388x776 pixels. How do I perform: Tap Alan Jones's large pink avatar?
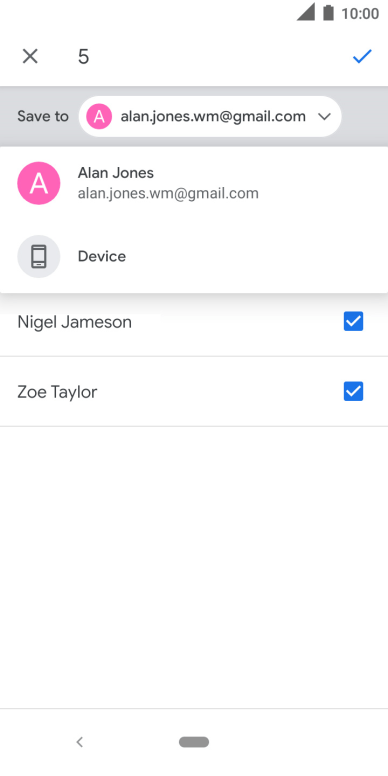pyautogui.click(x=39, y=183)
